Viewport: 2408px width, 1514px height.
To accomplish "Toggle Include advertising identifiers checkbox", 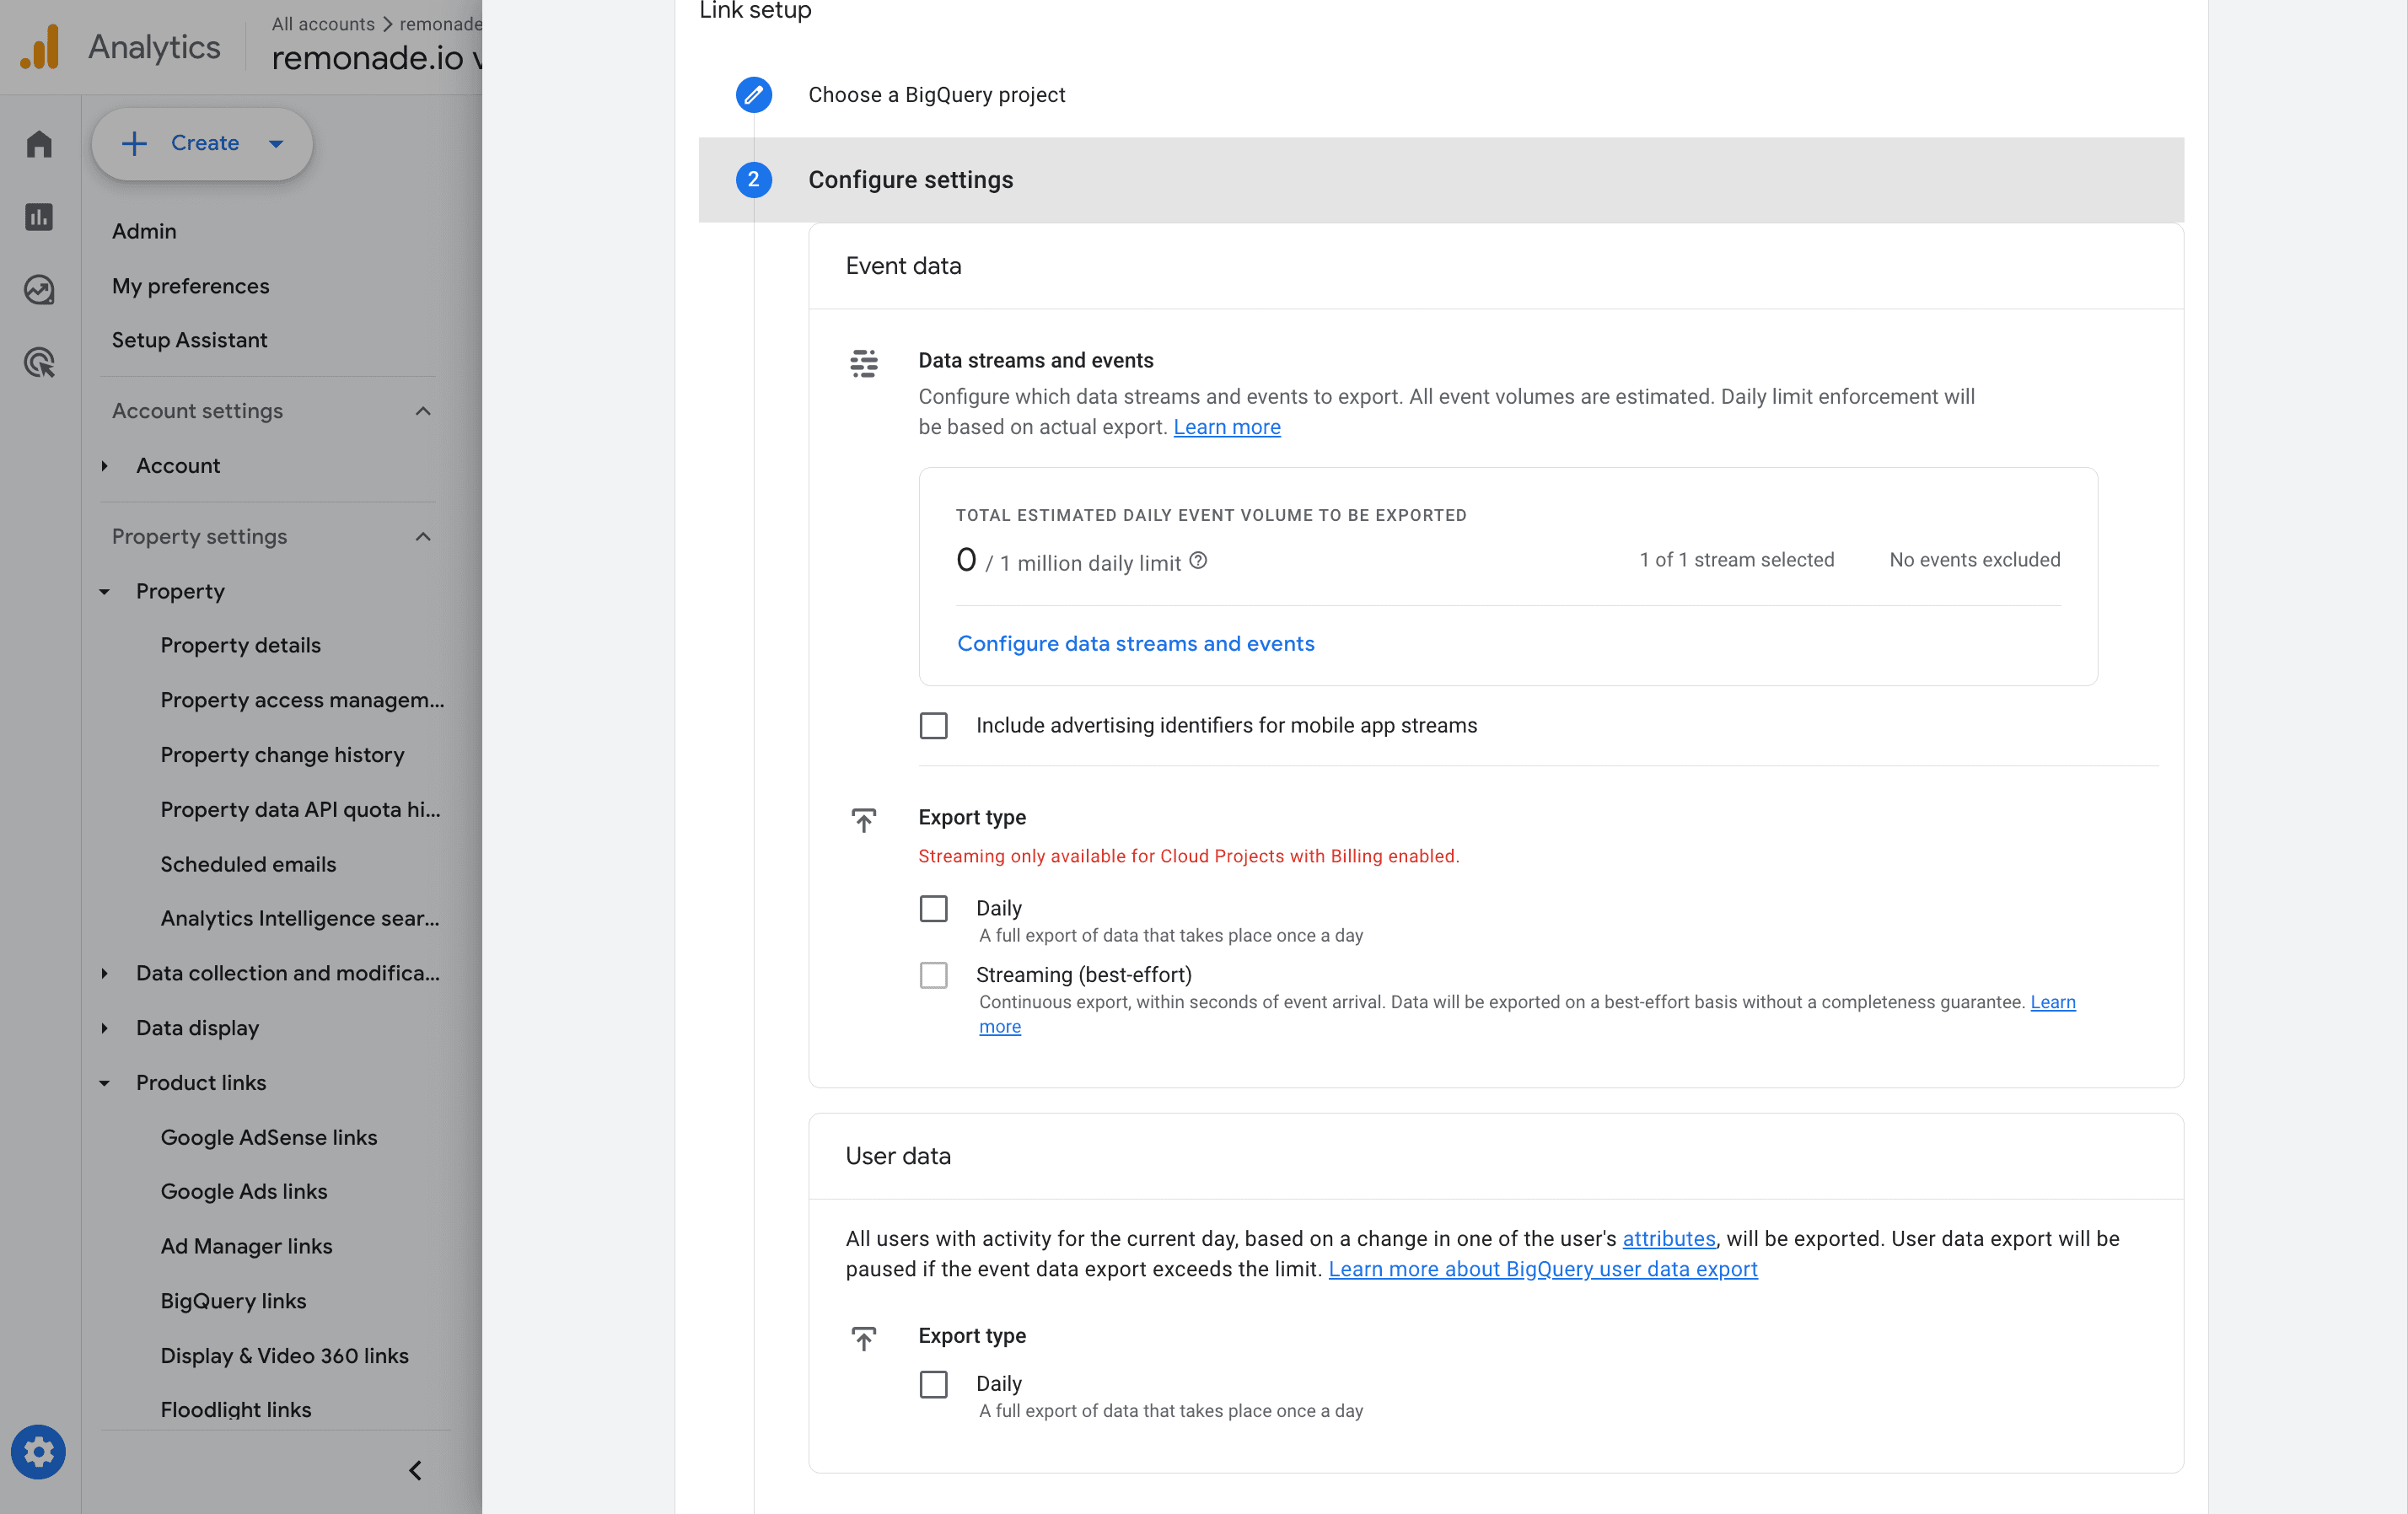I will tap(933, 726).
